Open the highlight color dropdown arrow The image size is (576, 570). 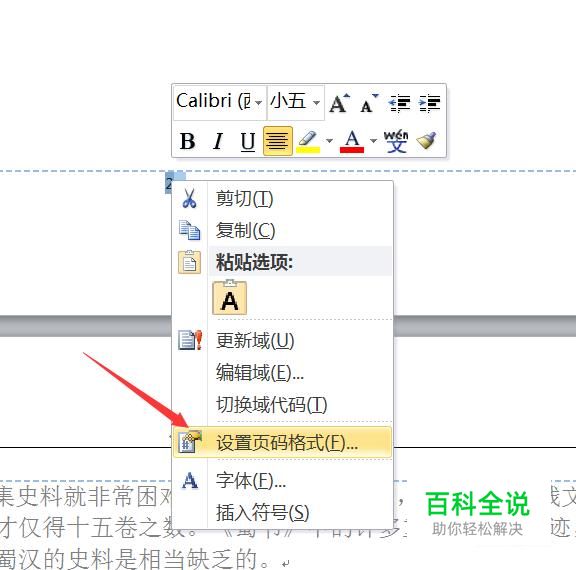(330, 141)
